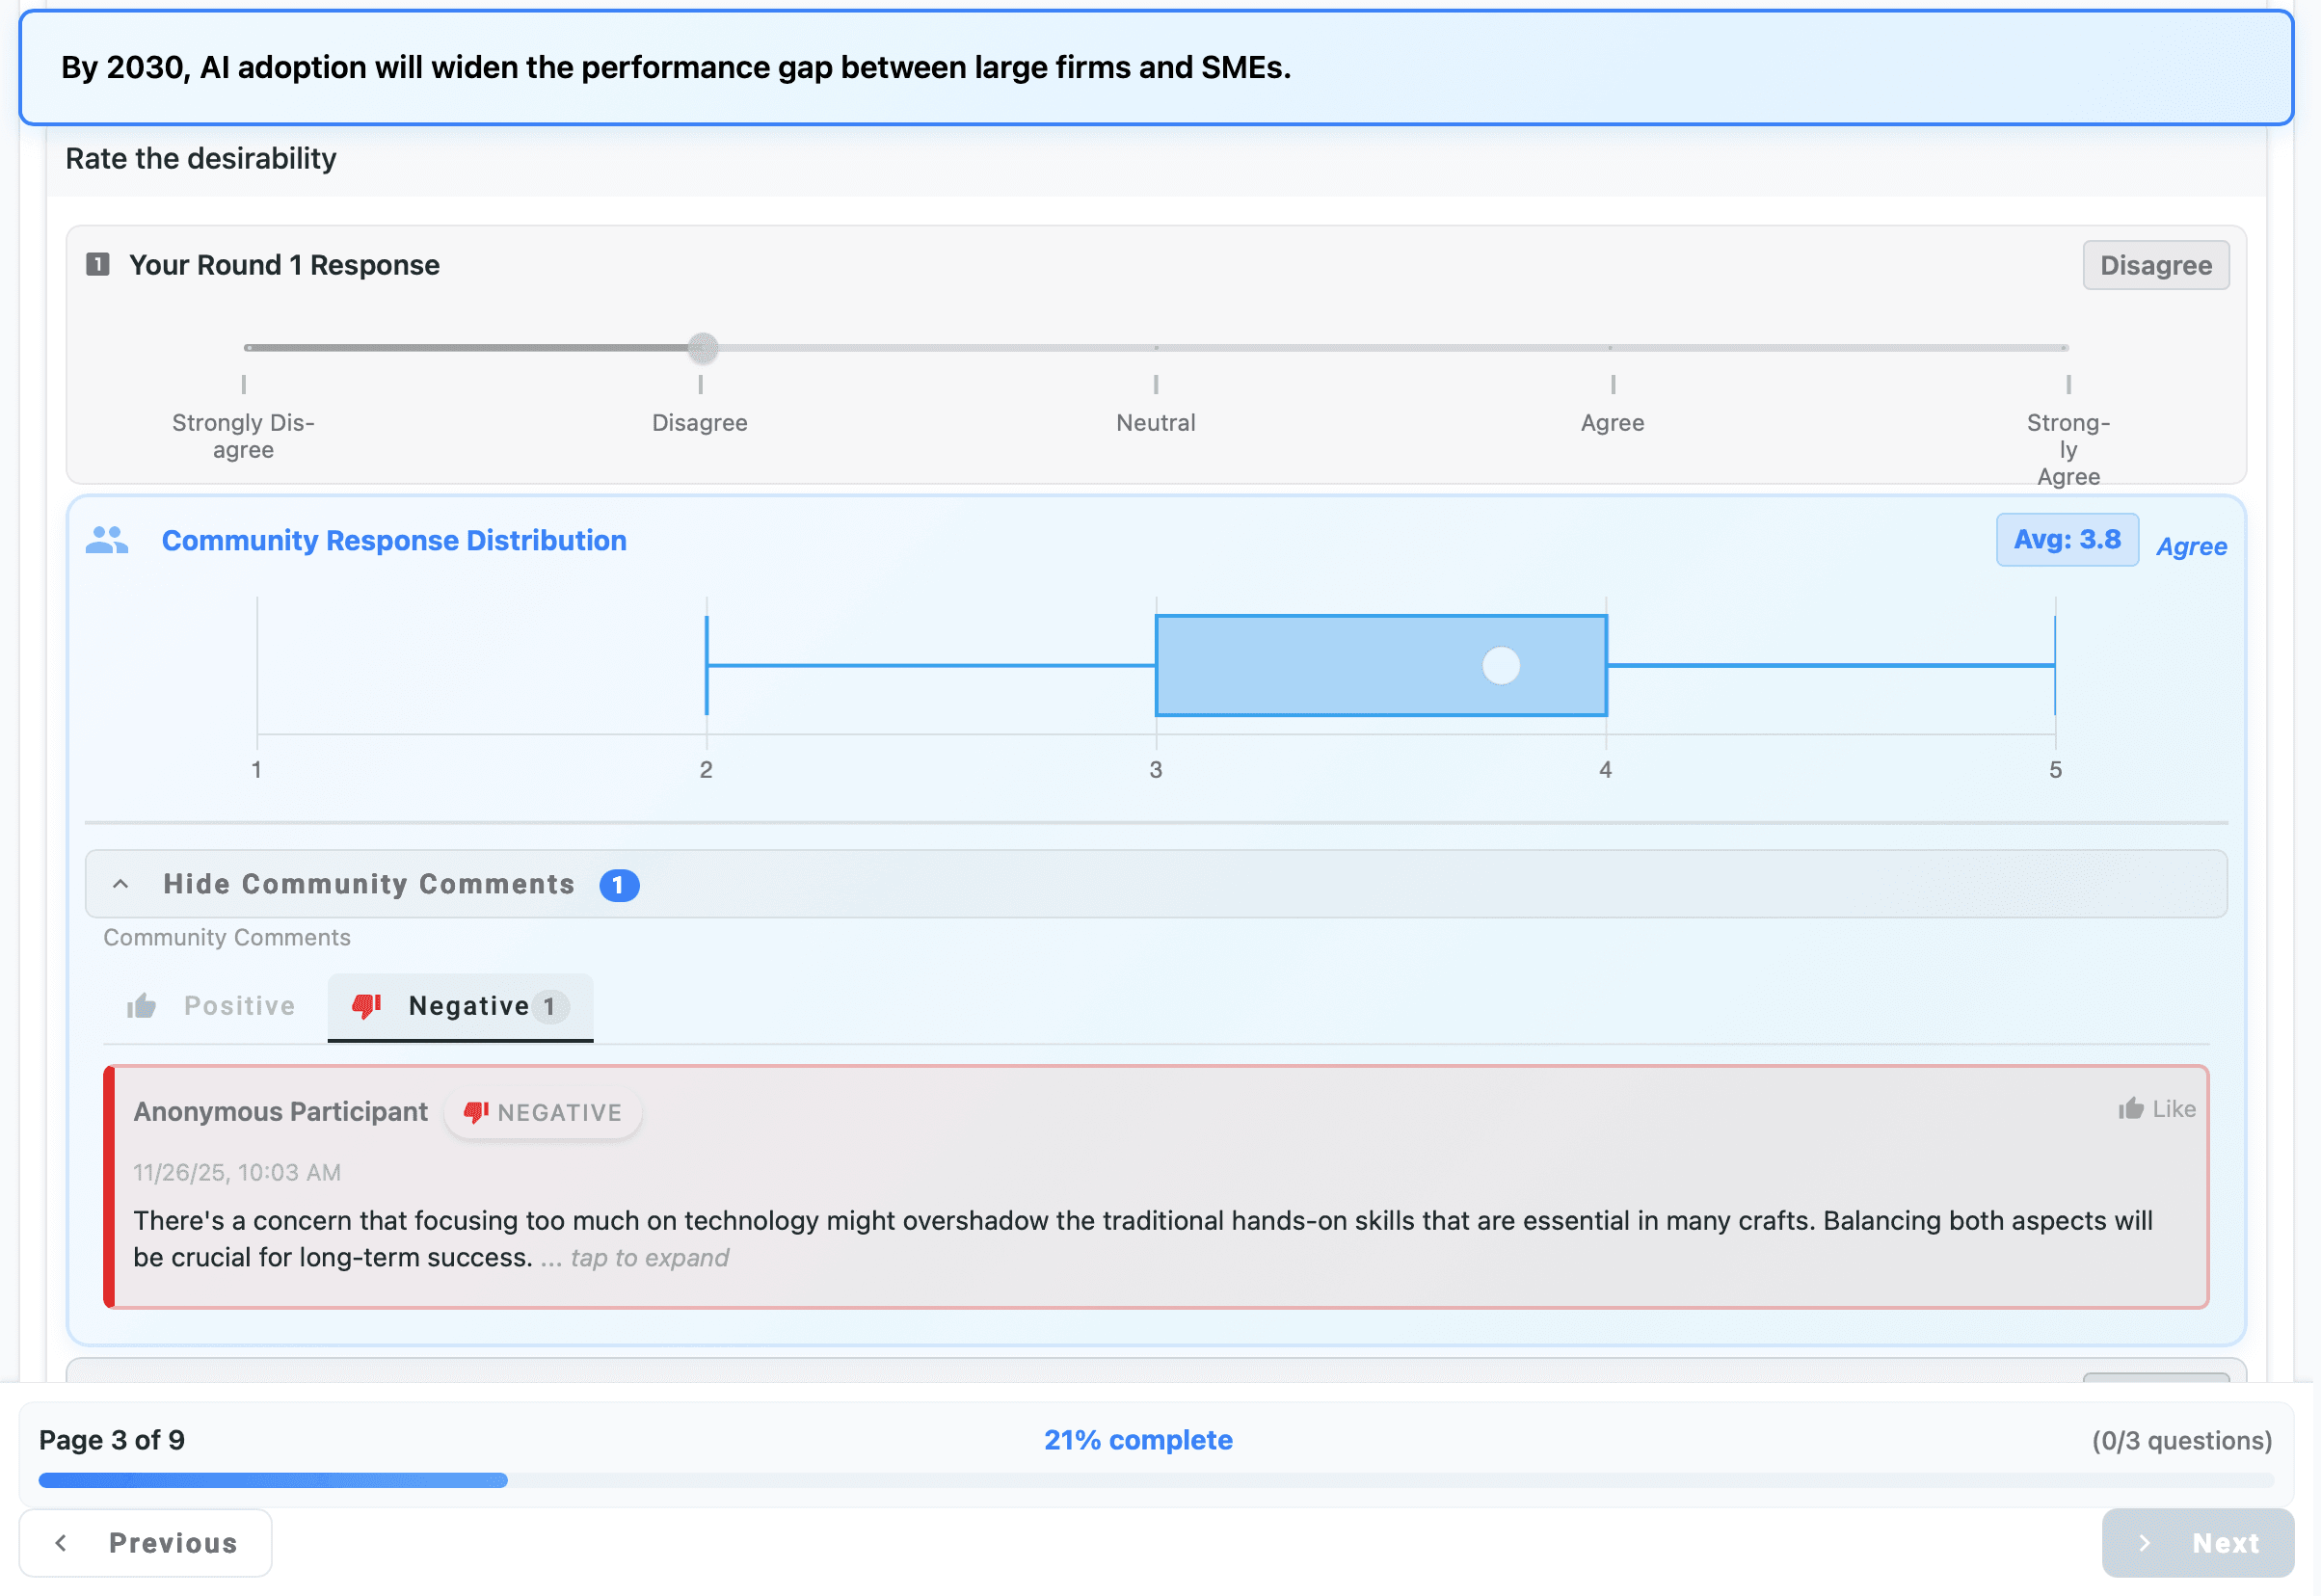Click the community people icon

[107, 539]
